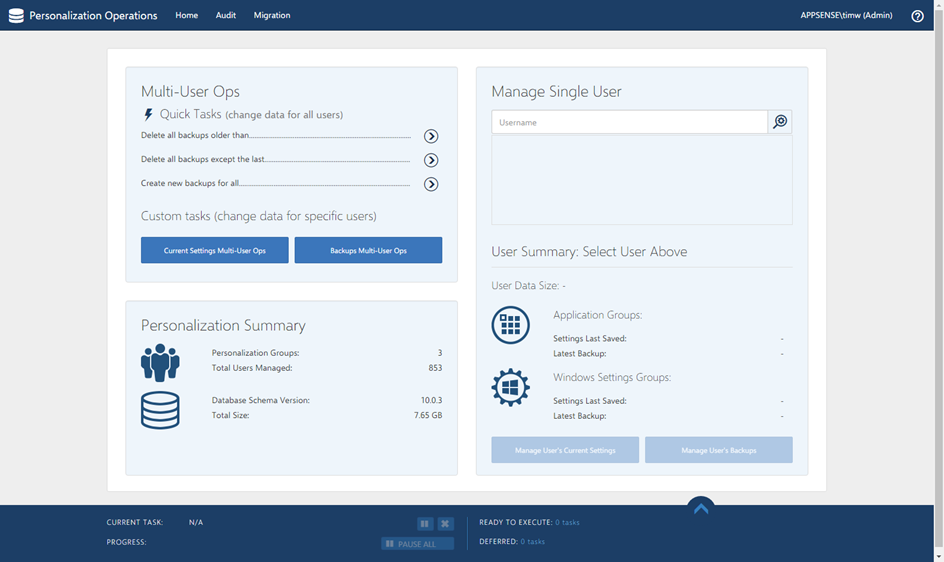This screenshot has width=944, height=562.
Task: Open the help question mark icon
Action: [917, 16]
